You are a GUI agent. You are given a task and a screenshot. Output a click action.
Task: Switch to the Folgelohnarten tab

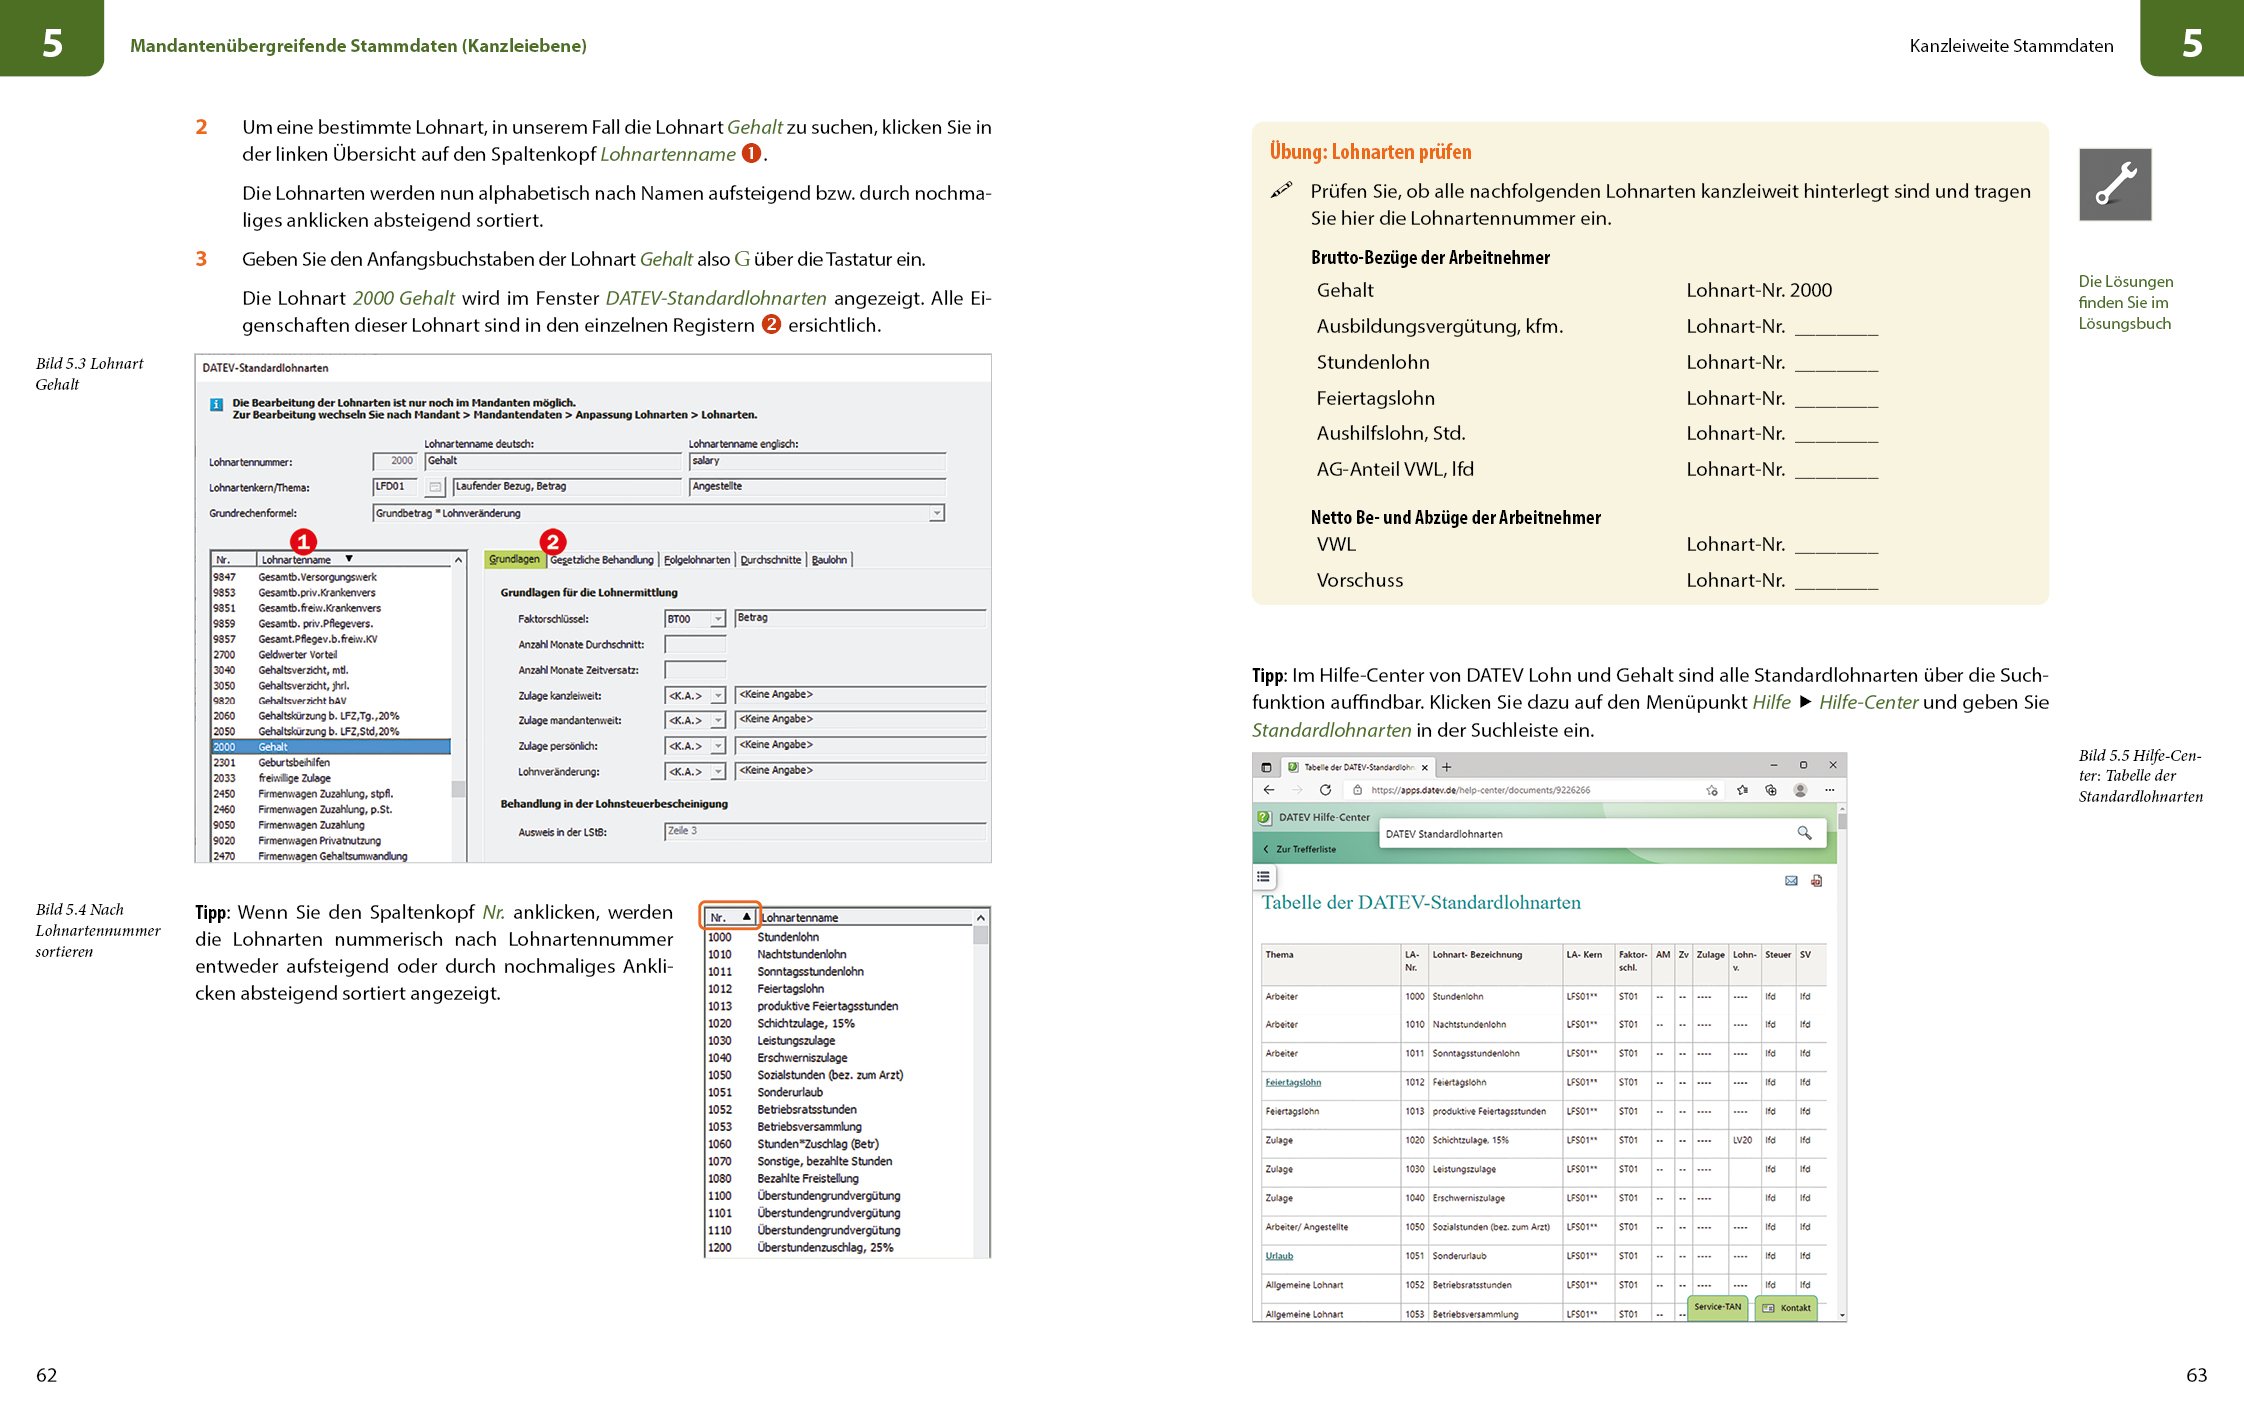(x=696, y=560)
